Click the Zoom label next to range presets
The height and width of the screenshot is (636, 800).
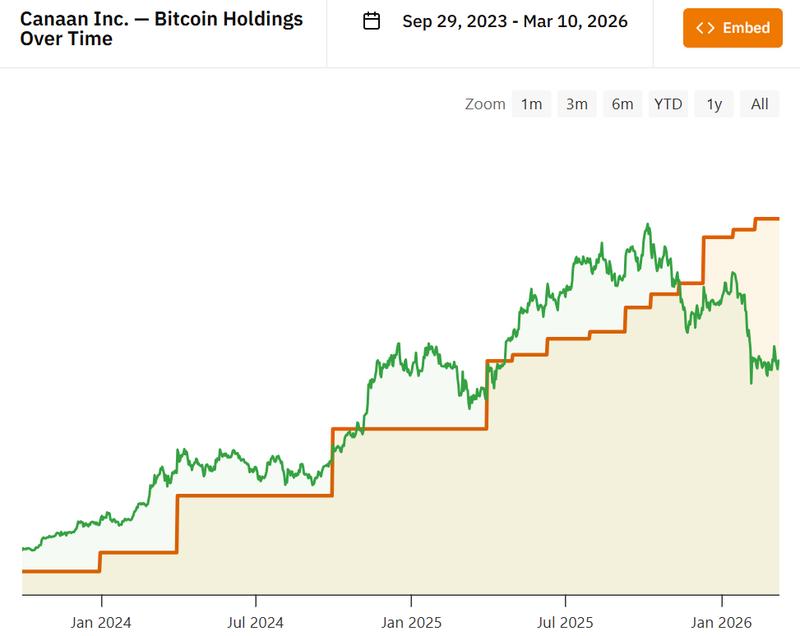coord(488,103)
